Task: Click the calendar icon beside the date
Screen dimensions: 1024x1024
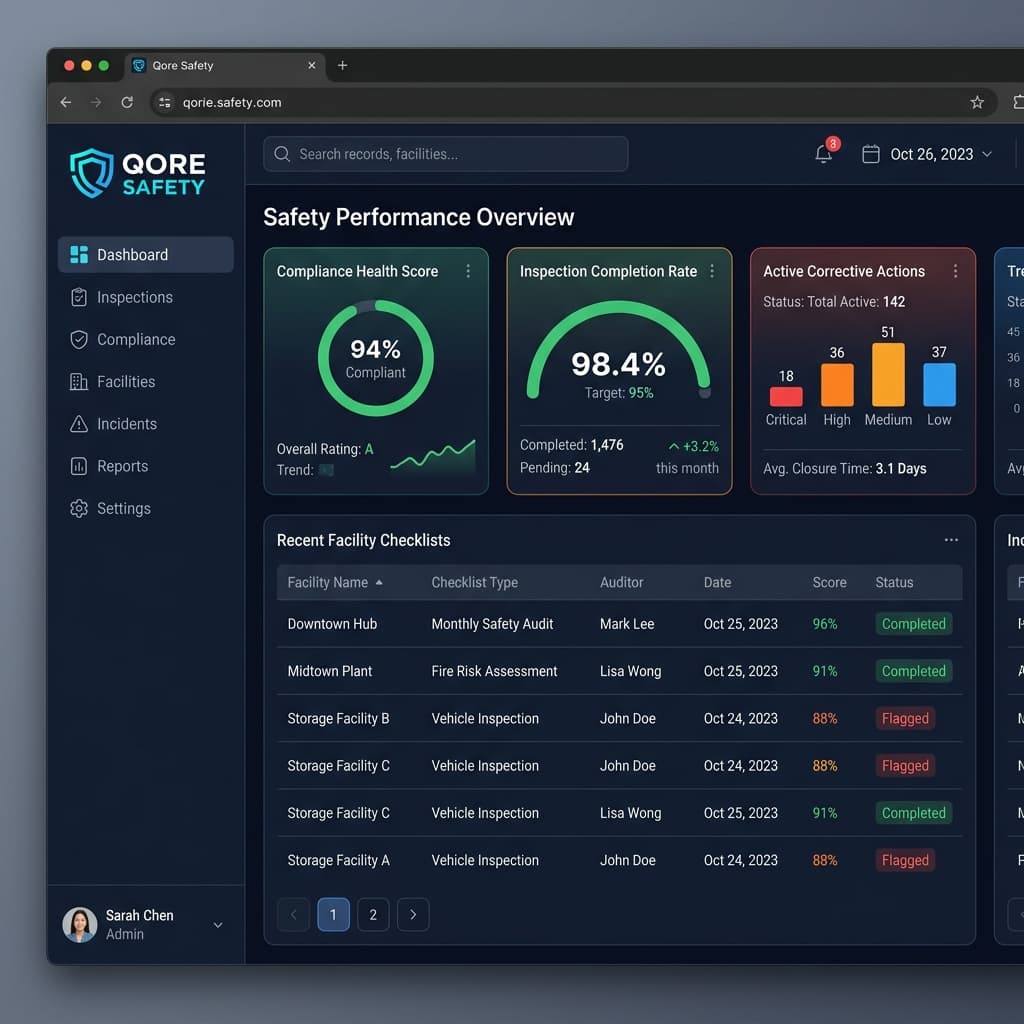Action: point(871,154)
